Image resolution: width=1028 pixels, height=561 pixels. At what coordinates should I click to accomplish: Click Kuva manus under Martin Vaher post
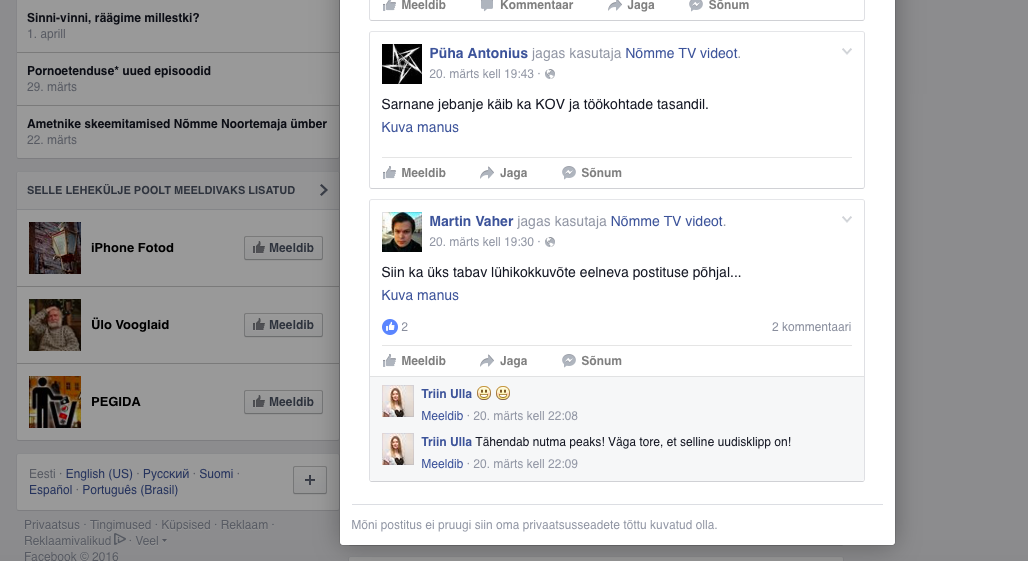tap(420, 295)
